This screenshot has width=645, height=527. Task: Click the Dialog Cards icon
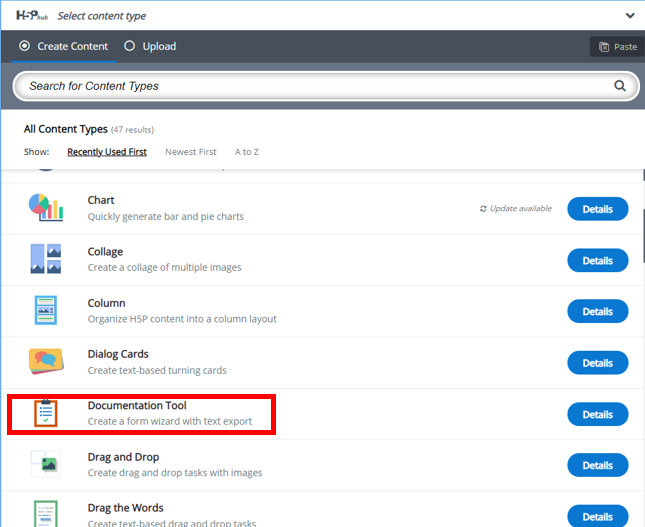point(46,361)
